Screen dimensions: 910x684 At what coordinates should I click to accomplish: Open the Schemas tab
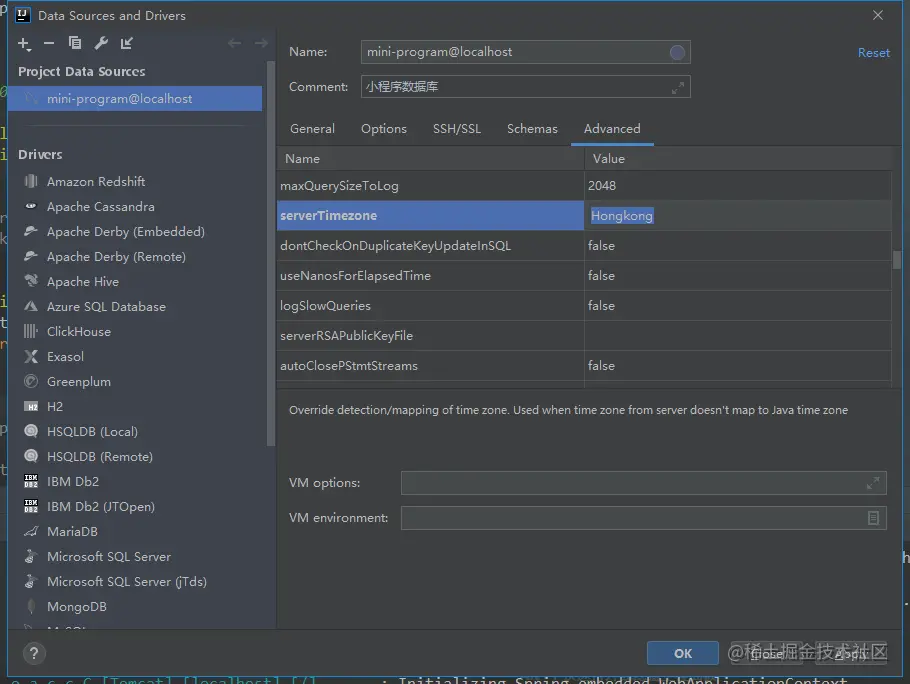tap(532, 129)
